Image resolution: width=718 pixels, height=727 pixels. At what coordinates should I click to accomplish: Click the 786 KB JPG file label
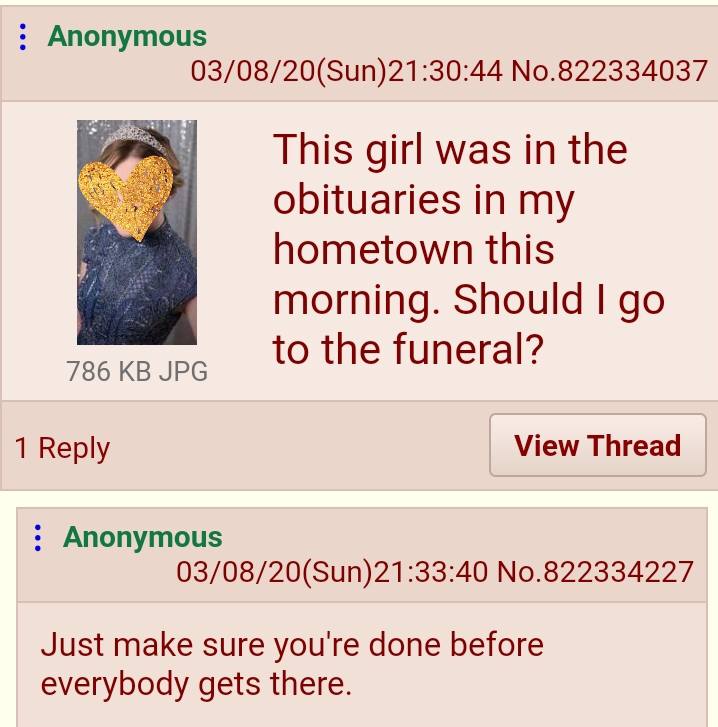[x=137, y=371]
